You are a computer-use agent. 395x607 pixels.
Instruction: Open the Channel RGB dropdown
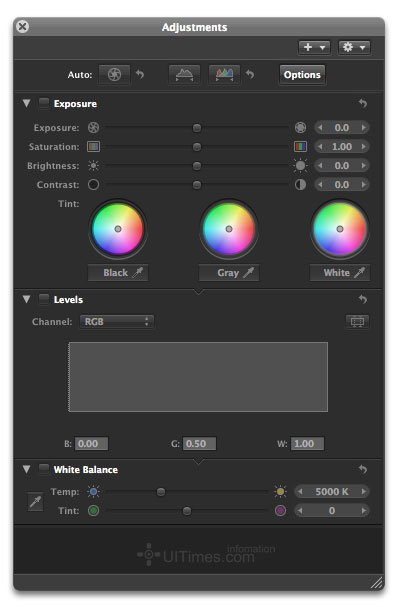pyautogui.click(x=117, y=321)
